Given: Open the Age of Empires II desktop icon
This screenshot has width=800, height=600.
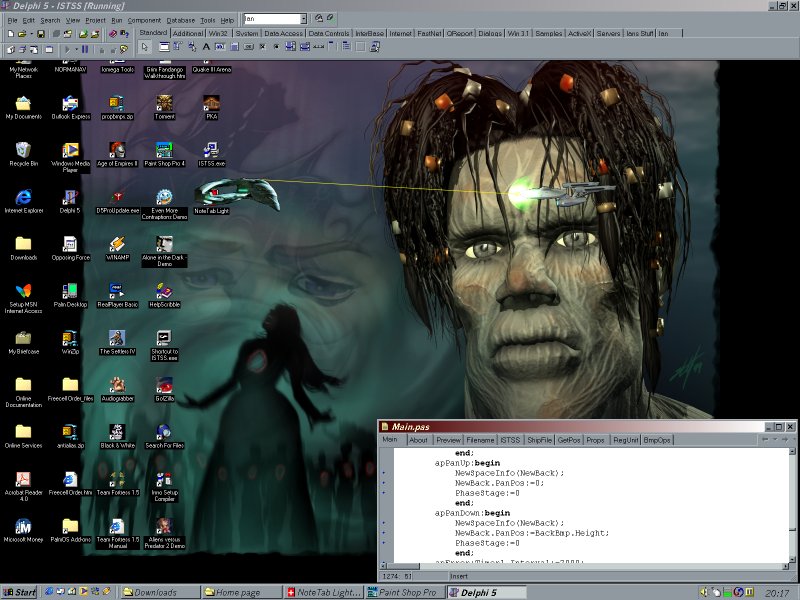Looking at the screenshot, I should [117, 155].
